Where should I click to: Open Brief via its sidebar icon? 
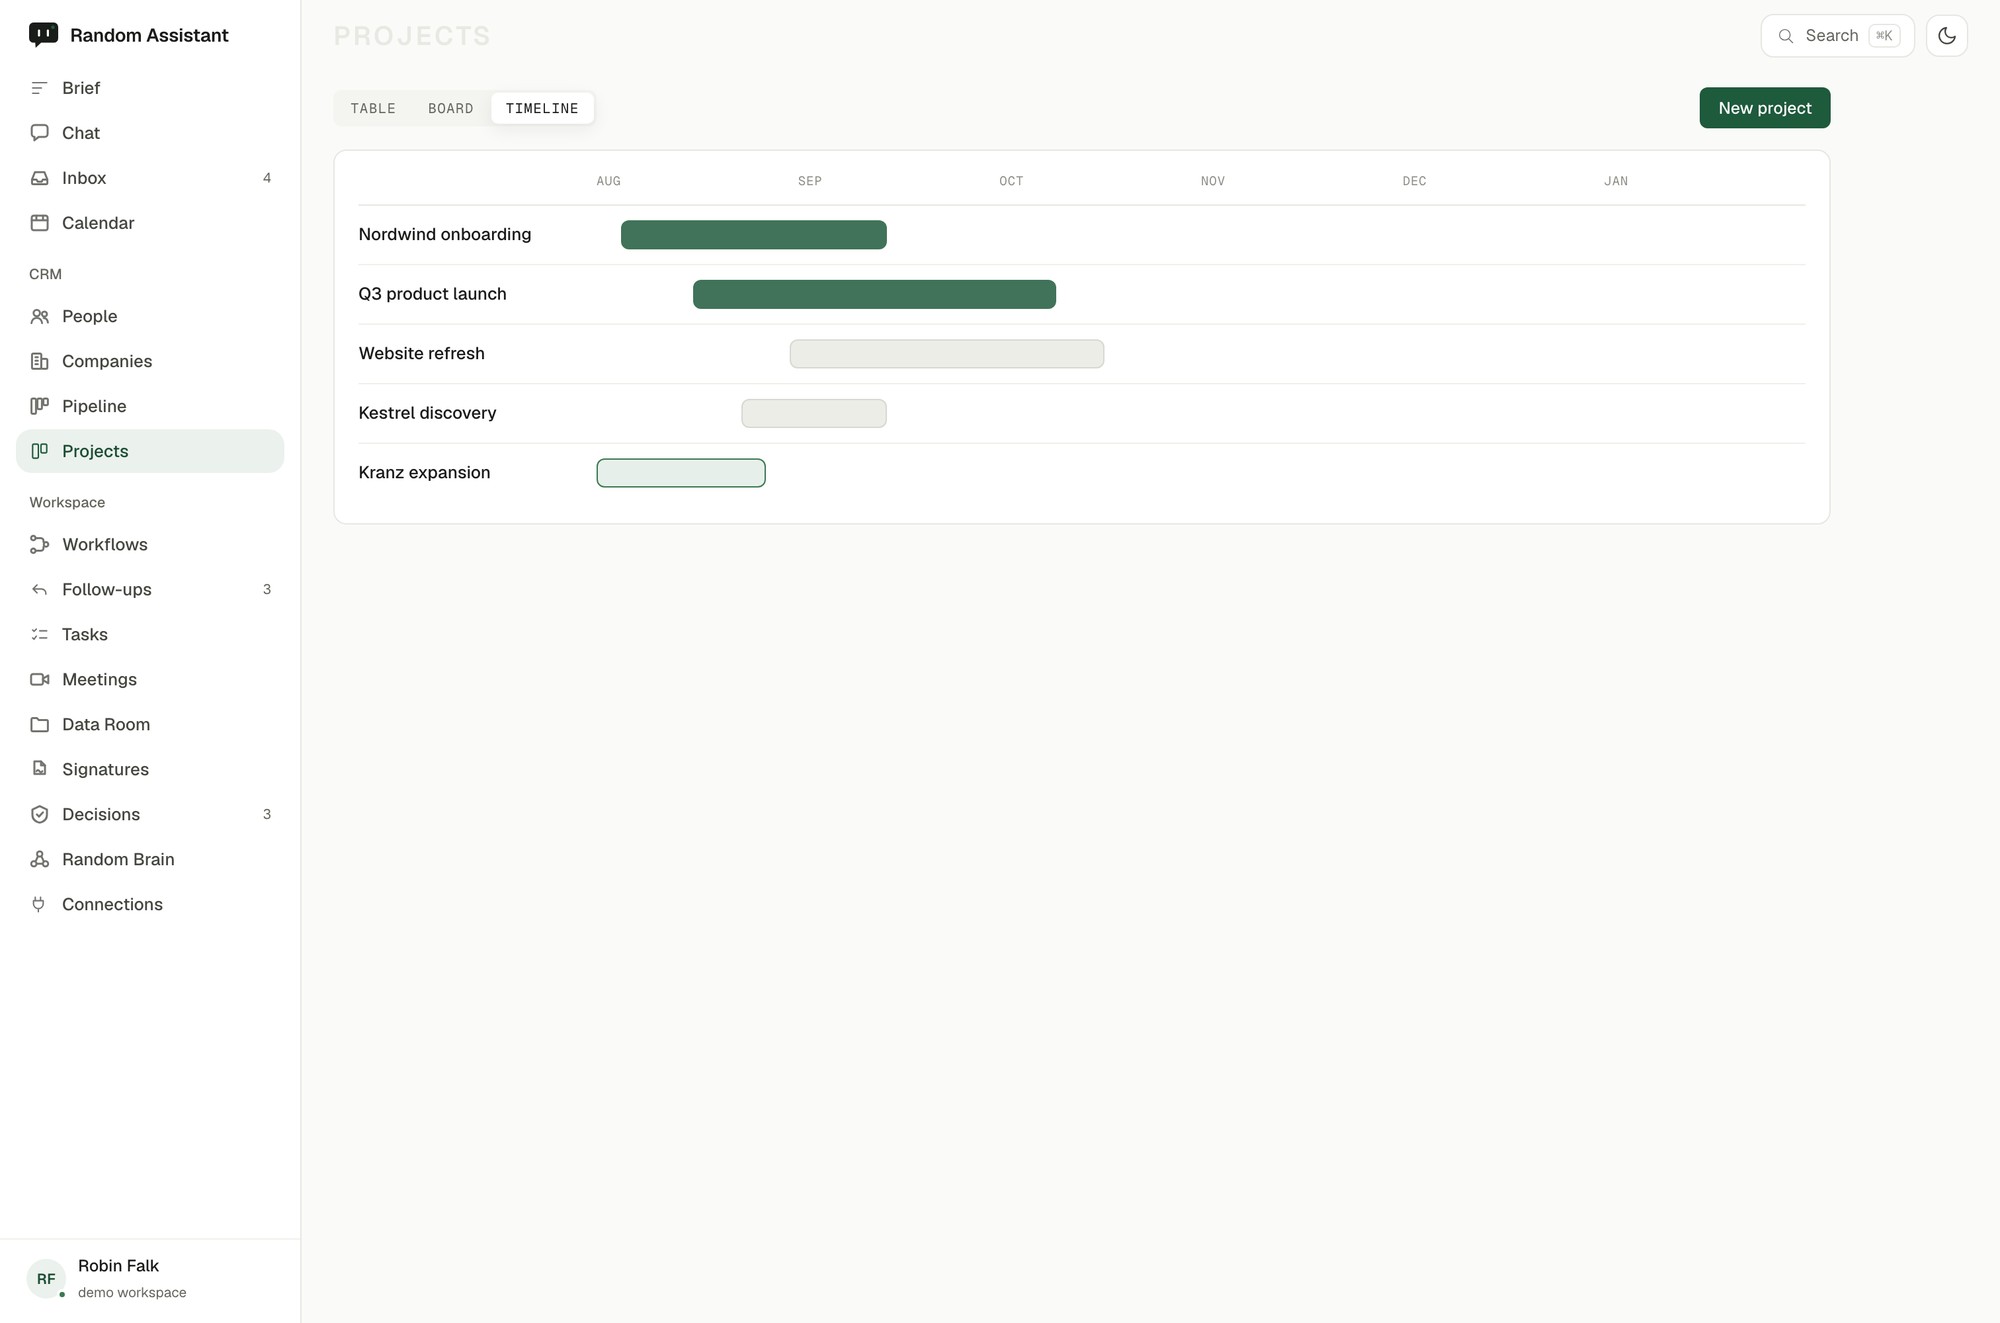click(x=39, y=88)
